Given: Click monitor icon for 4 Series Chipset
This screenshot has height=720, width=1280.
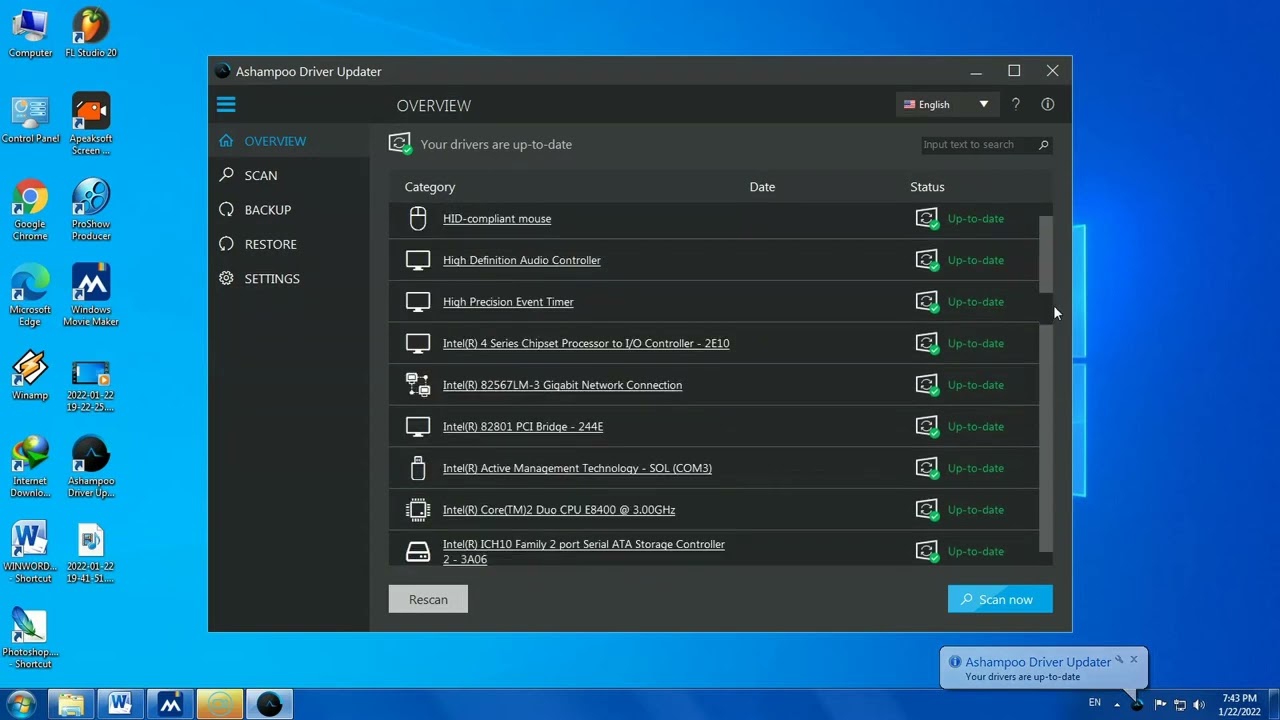Looking at the screenshot, I should (418, 343).
